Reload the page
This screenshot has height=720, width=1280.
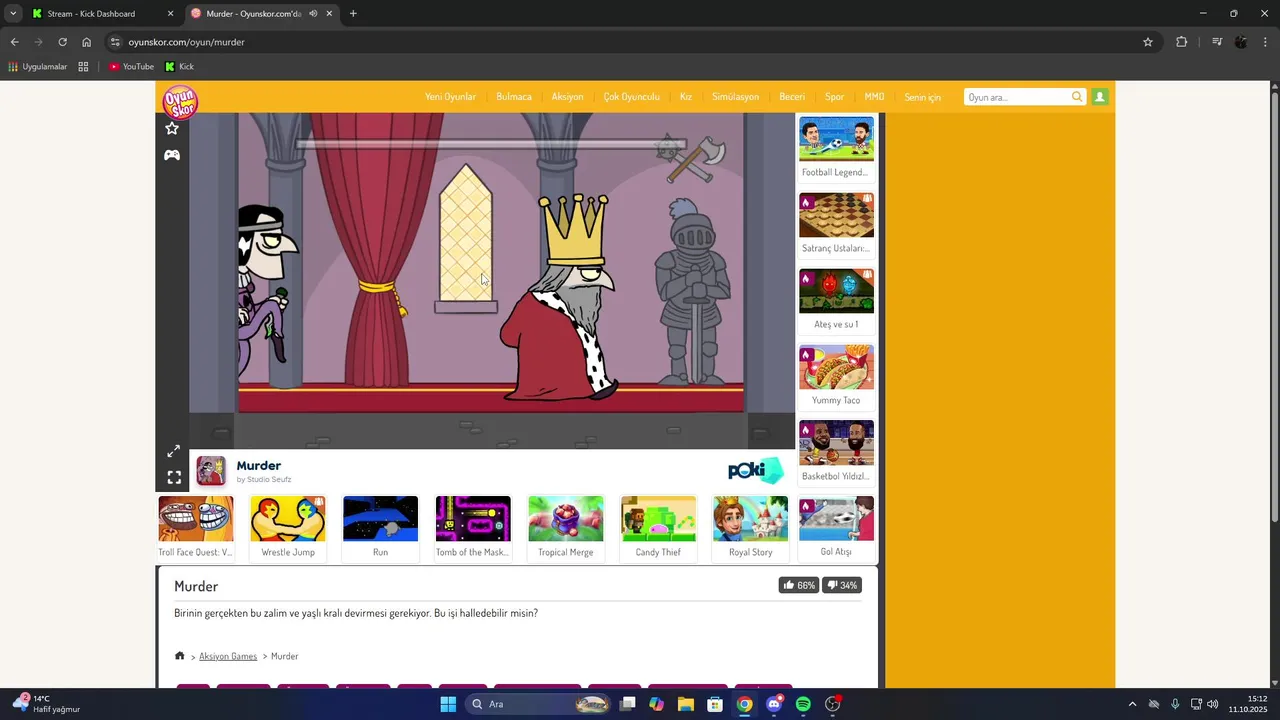[x=62, y=42]
